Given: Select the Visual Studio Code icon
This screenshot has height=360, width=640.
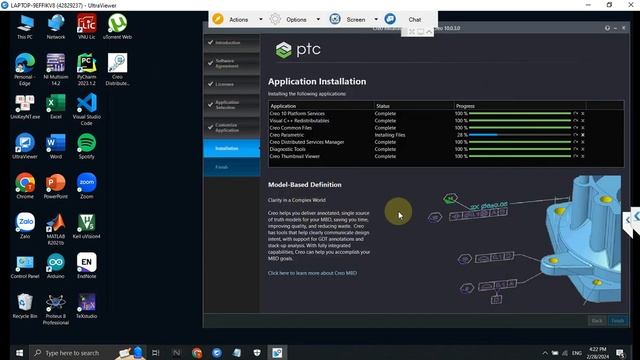Looking at the screenshot, I should pyautogui.click(x=87, y=109).
